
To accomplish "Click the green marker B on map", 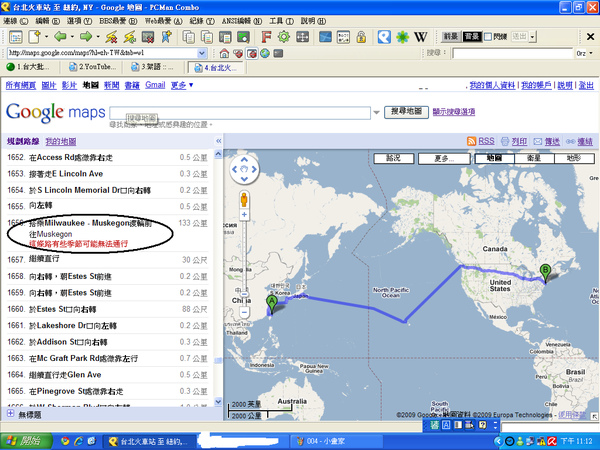I will tap(545, 273).
